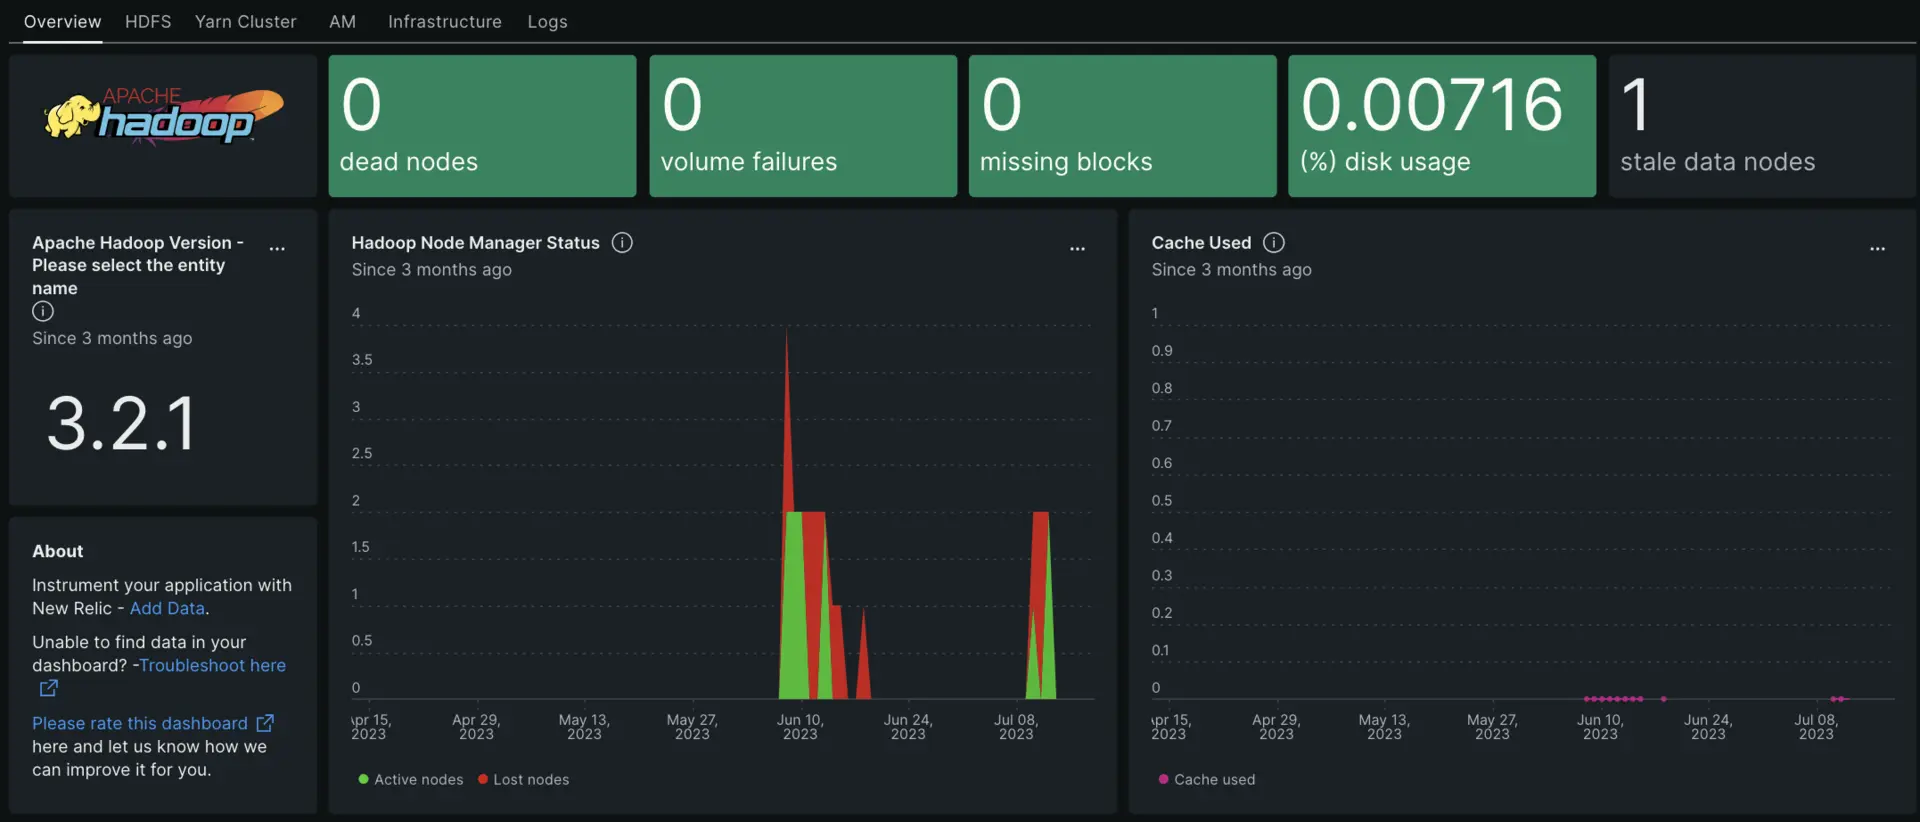The height and width of the screenshot is (822, 1920).
Task: Follow the Add Data link
Action: pyautogui.click(x=167, y=608)
